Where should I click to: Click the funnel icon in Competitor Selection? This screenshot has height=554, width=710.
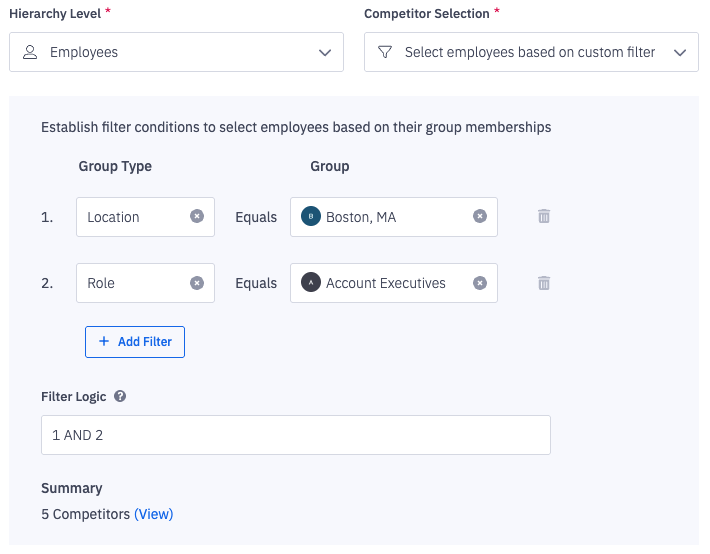pos(385,52)
